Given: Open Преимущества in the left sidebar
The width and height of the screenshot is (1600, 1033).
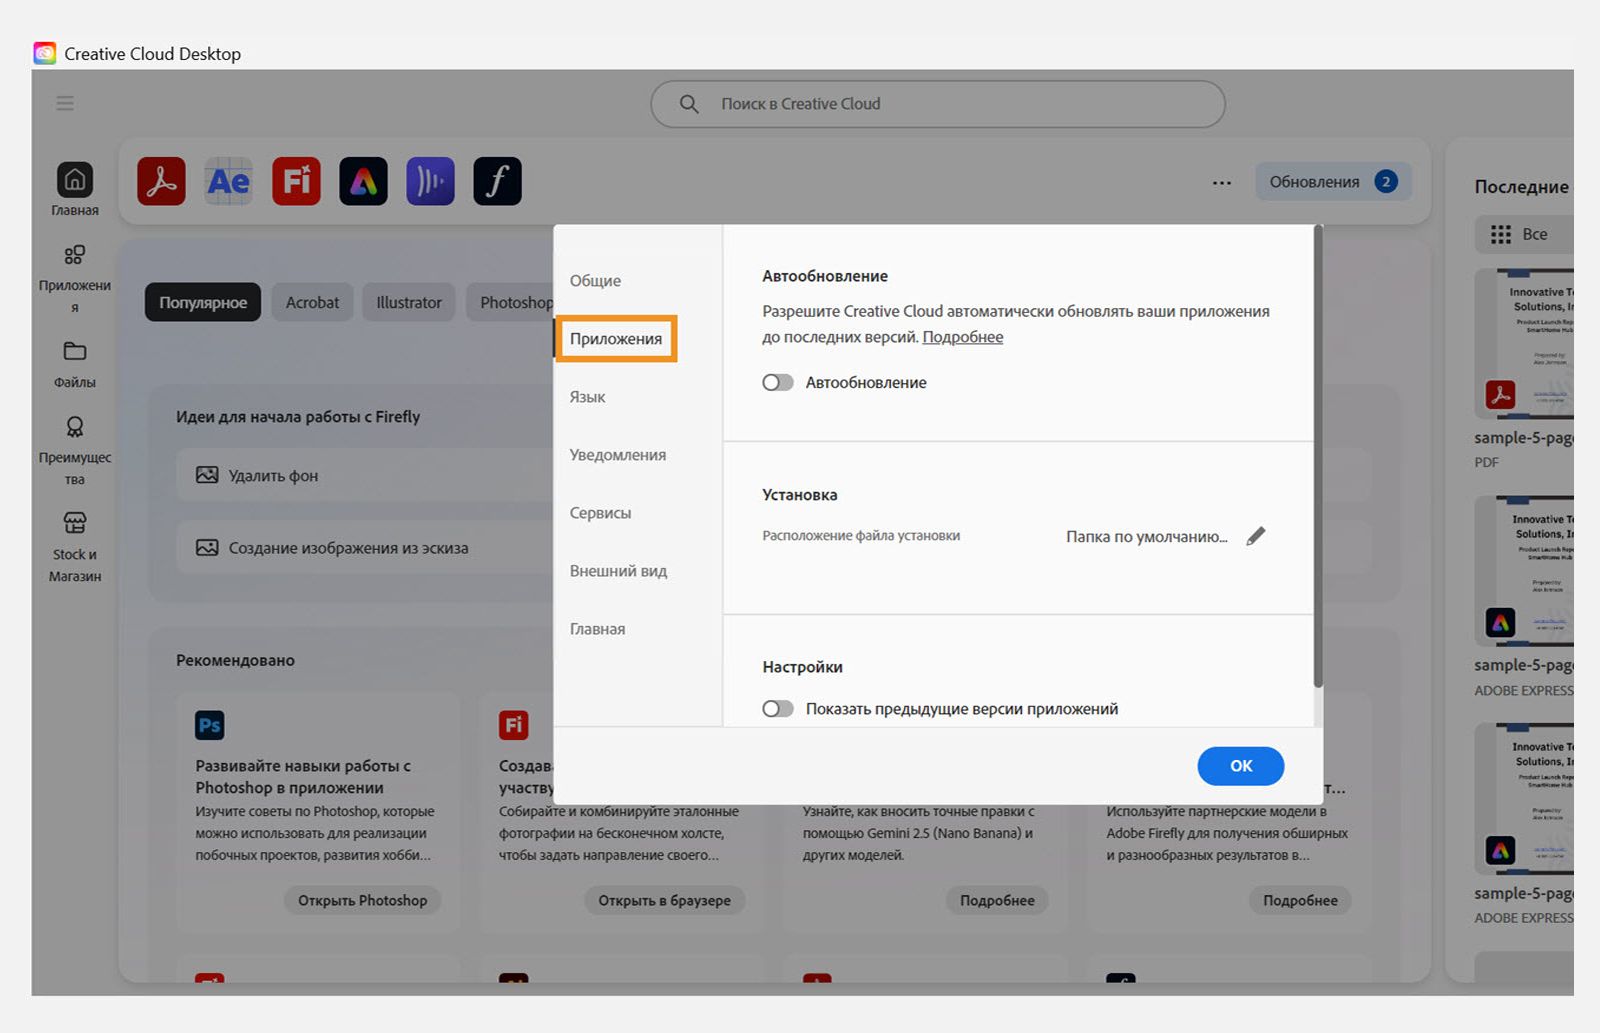Looking at the screenshot, I should tap(75, 451).
